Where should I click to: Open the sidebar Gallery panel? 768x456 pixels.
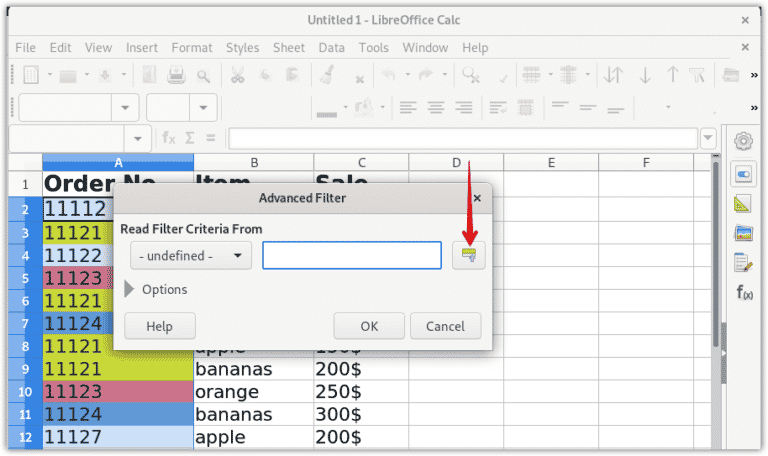pyautogui.click(x=743, y=233)
